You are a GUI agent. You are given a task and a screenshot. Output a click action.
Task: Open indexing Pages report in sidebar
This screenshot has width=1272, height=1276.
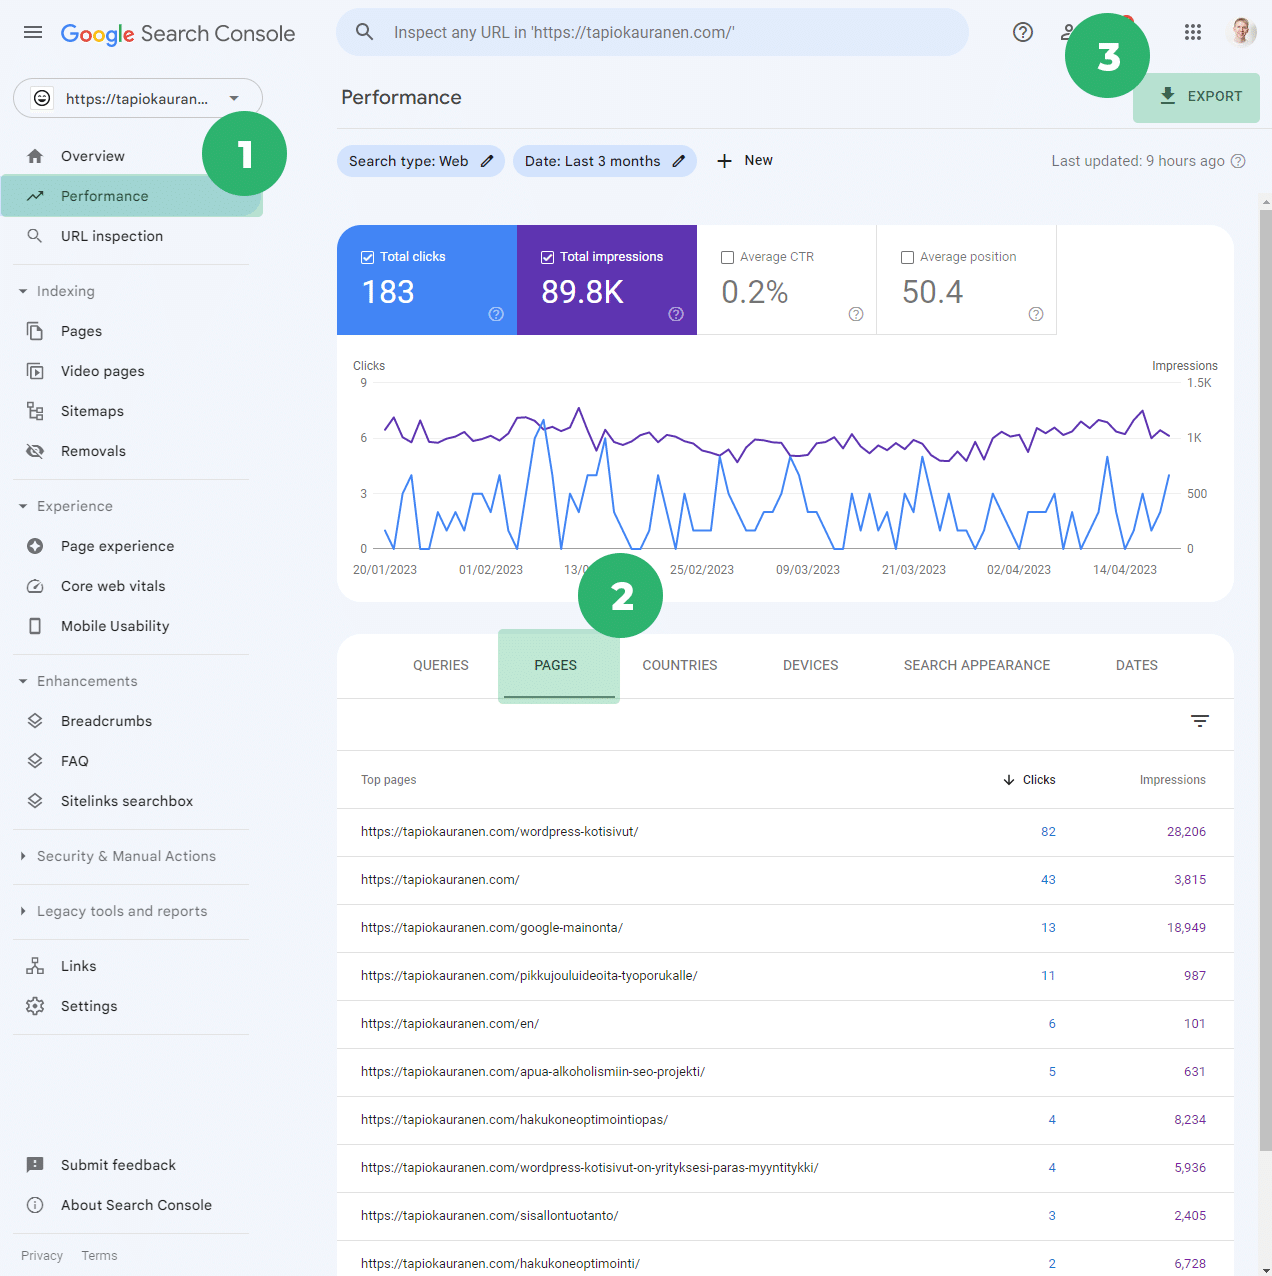pos(132,331)
